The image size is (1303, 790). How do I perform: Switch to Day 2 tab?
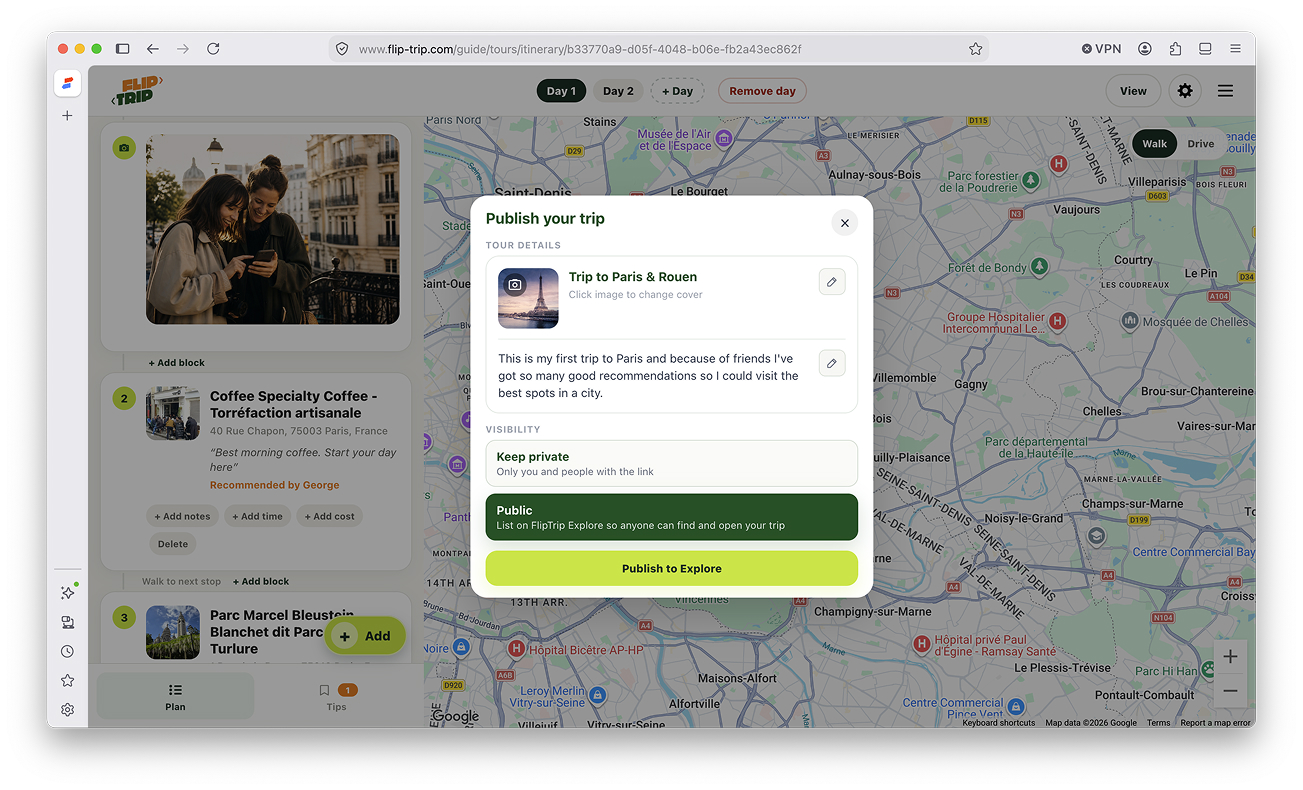coord(618,91)
